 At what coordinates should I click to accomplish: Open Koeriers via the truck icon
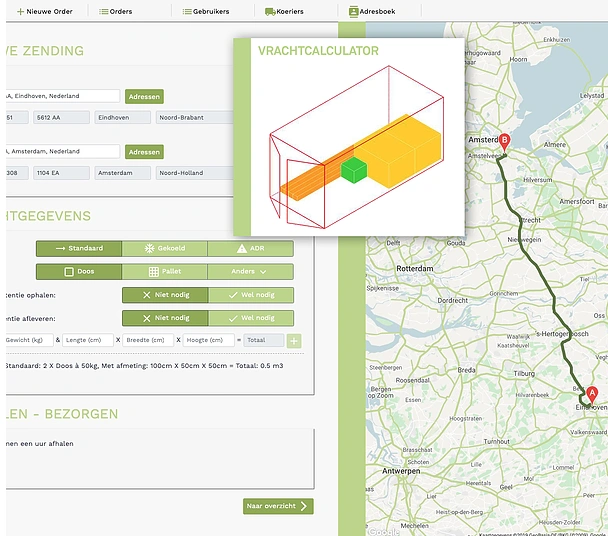point(270,11)
